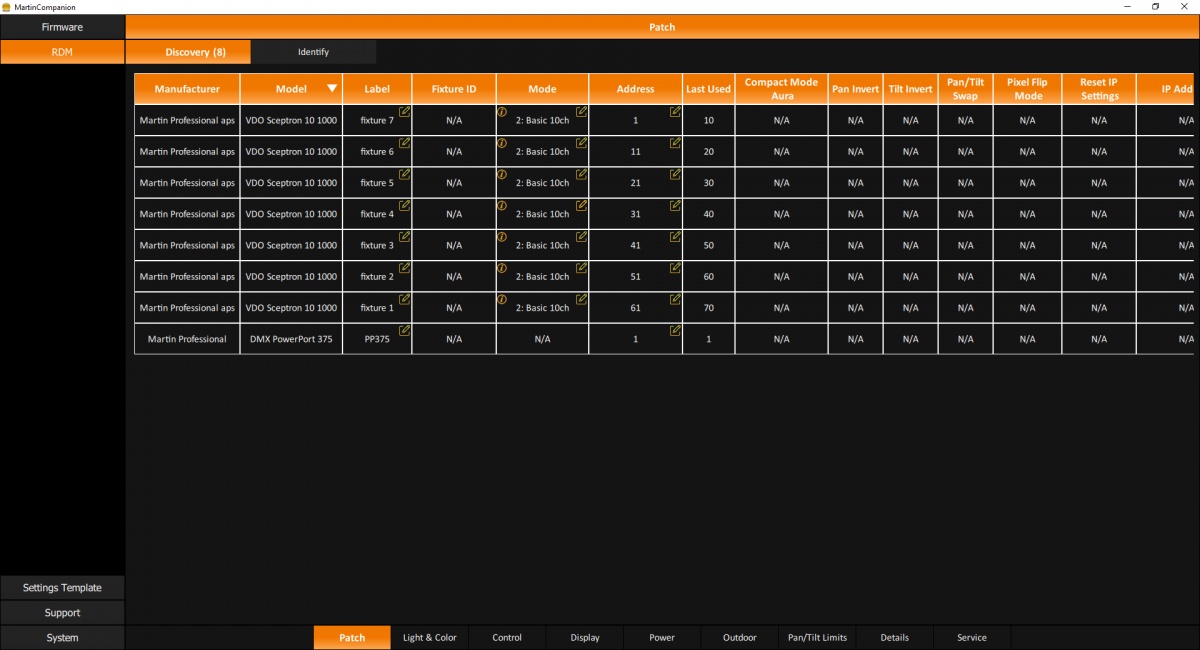
Task: Edit address 11 of fixture 6
Action: pos(676,143)
